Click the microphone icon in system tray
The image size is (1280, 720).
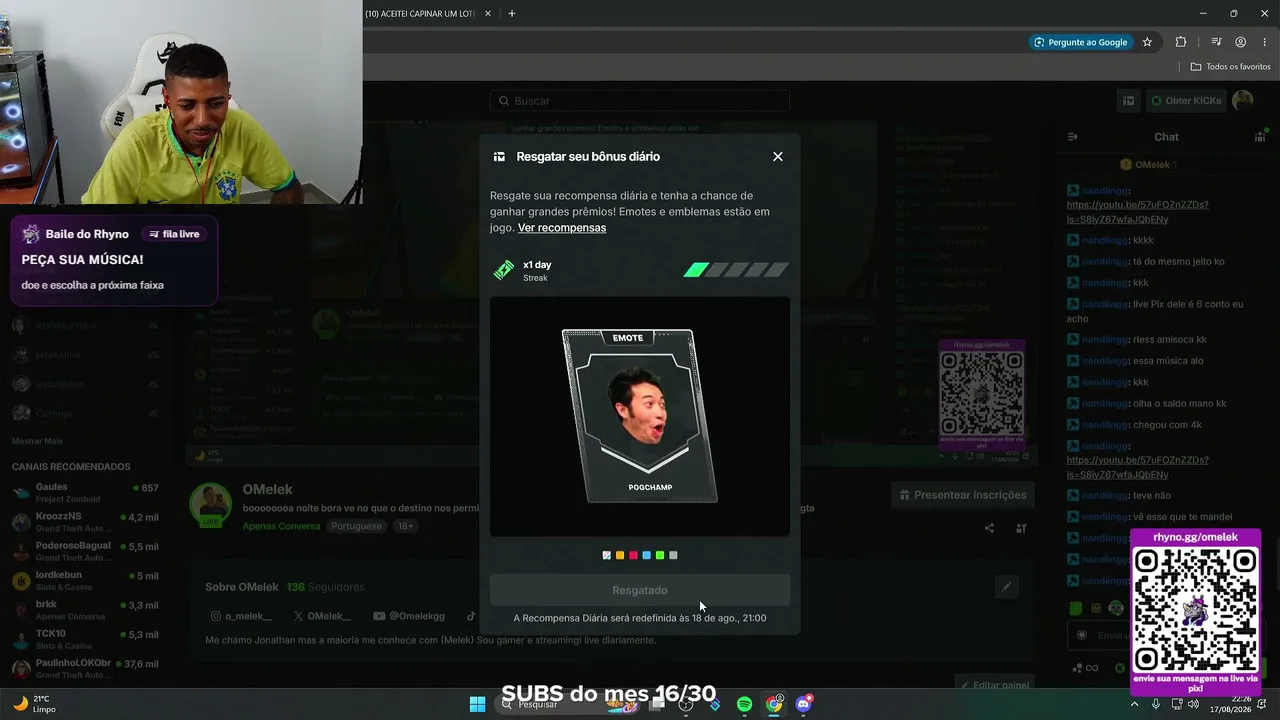1156,704
